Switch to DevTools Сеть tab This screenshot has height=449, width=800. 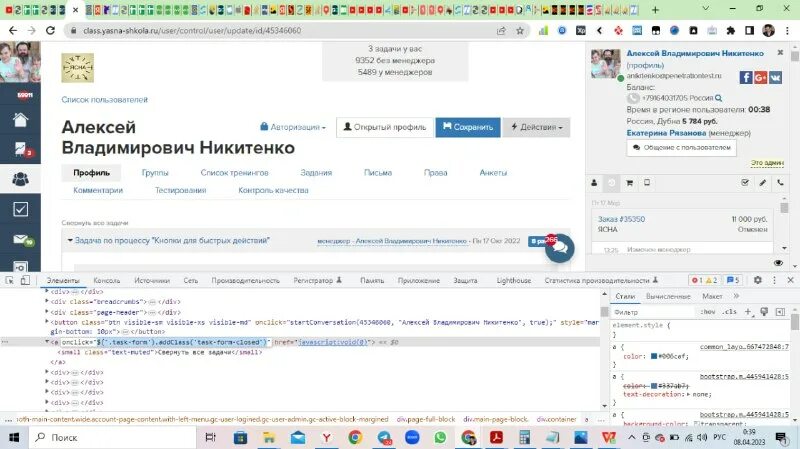(x=190, y=280)
